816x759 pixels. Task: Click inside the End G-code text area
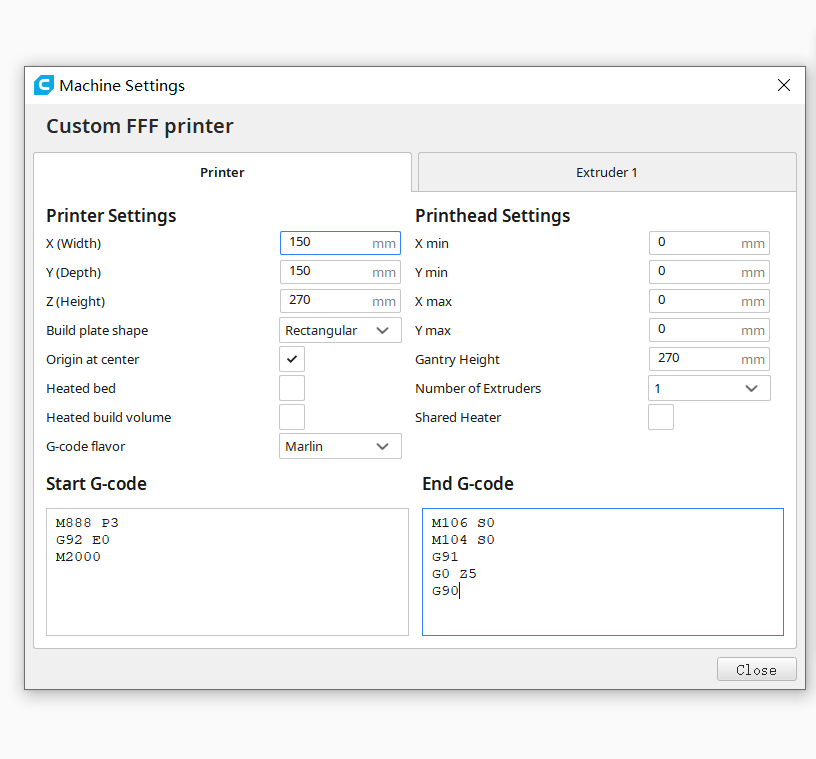point(603,572)
